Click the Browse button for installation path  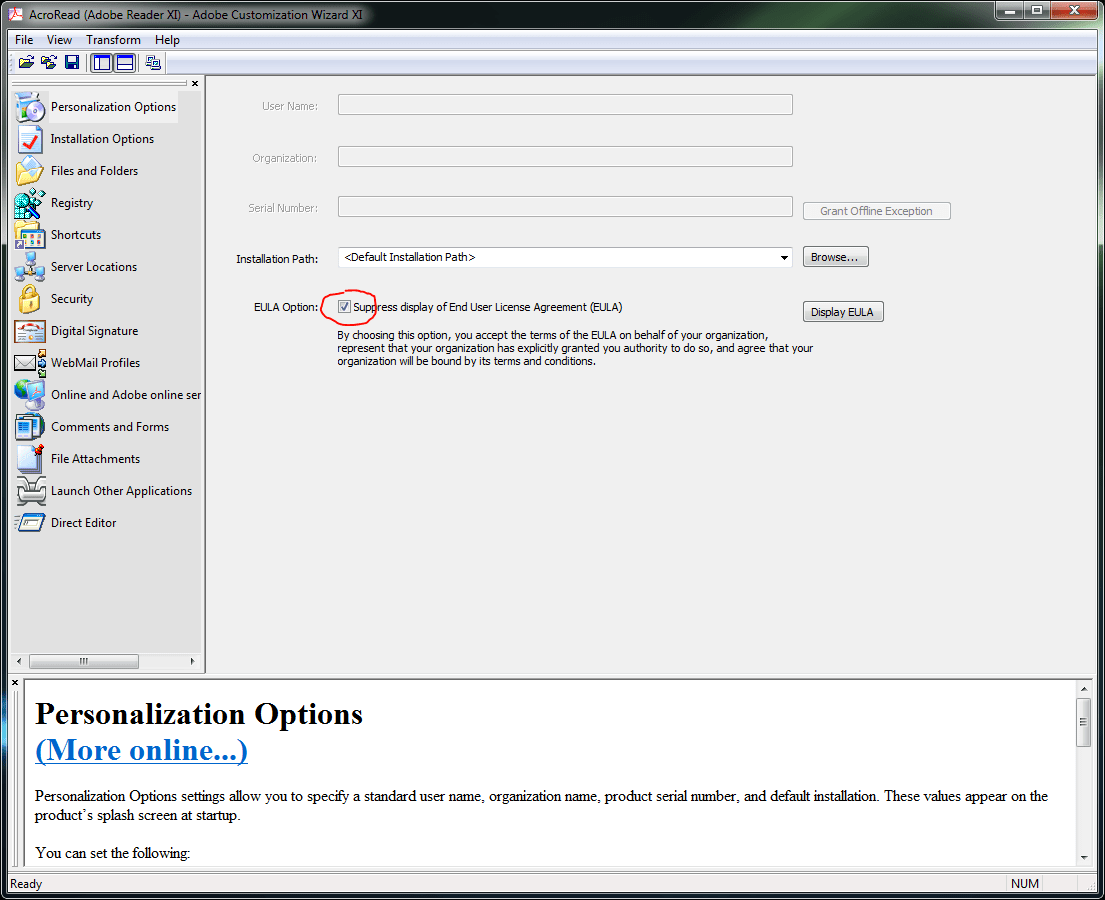[x=834, y=256]
